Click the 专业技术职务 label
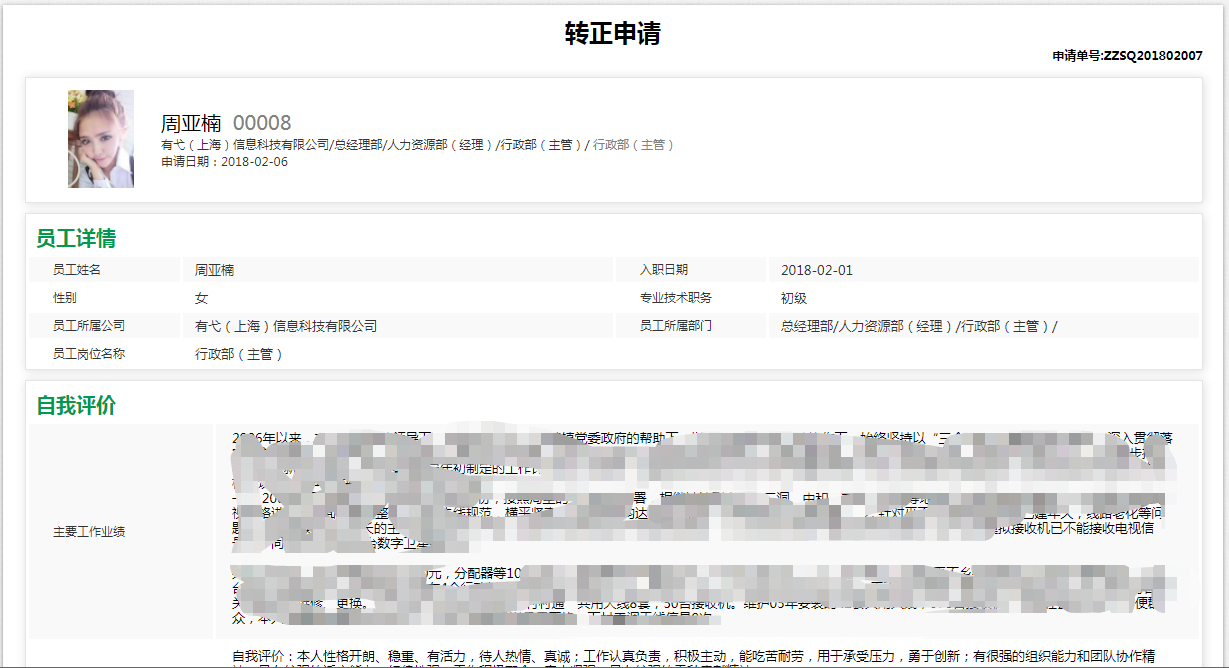Image resolution: width=1229 pixels, height=668 pixels. click(x=676, y=298)
